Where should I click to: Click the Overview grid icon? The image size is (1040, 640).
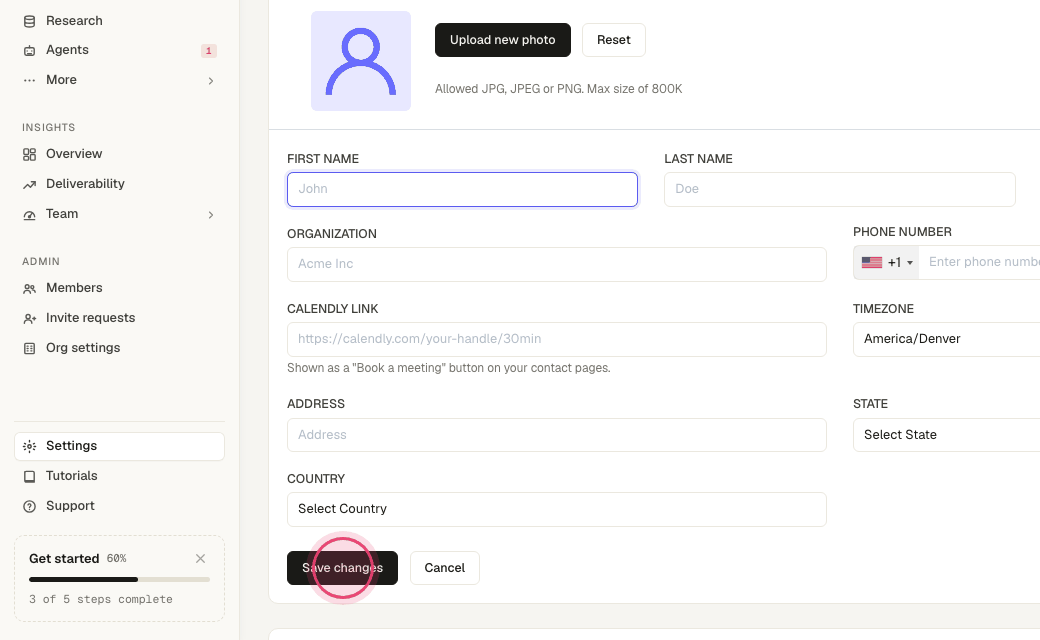(x=29, y=155)
